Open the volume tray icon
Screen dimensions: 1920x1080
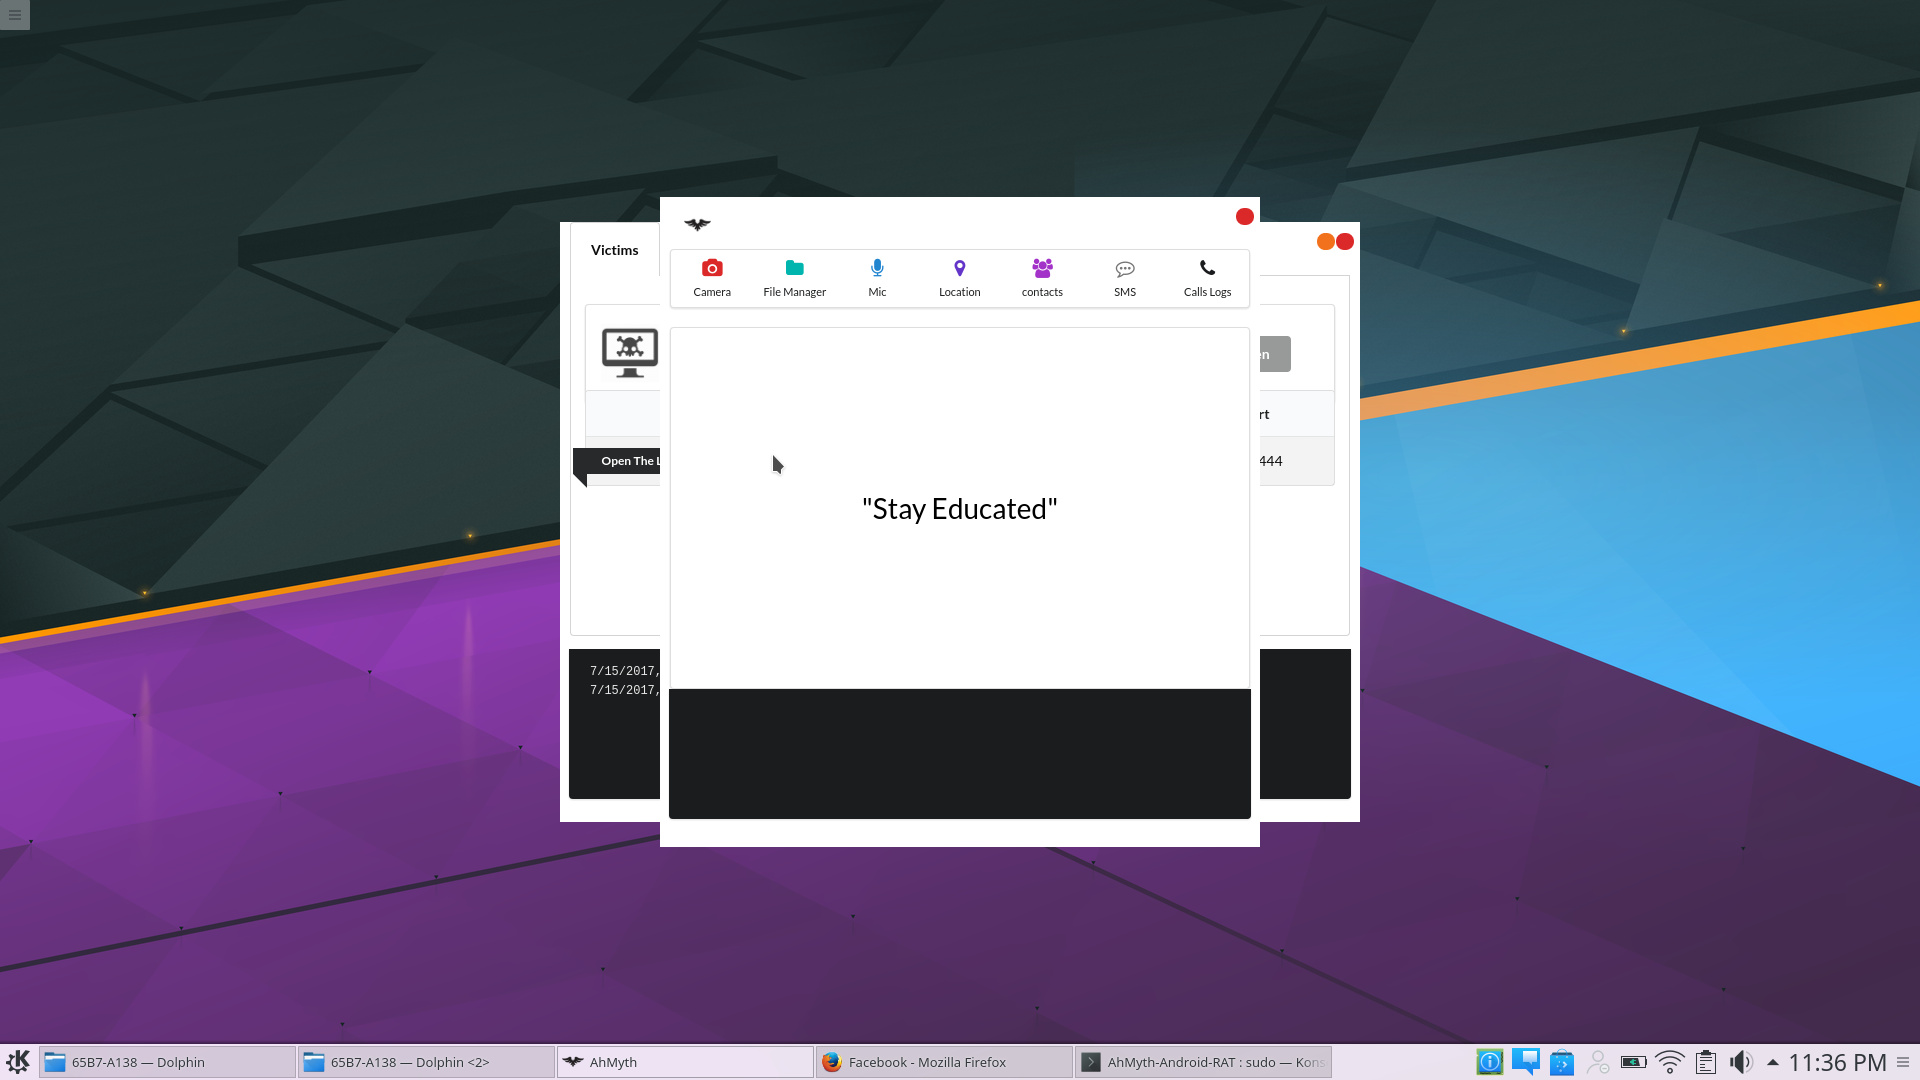[x=1740, y=1062]
